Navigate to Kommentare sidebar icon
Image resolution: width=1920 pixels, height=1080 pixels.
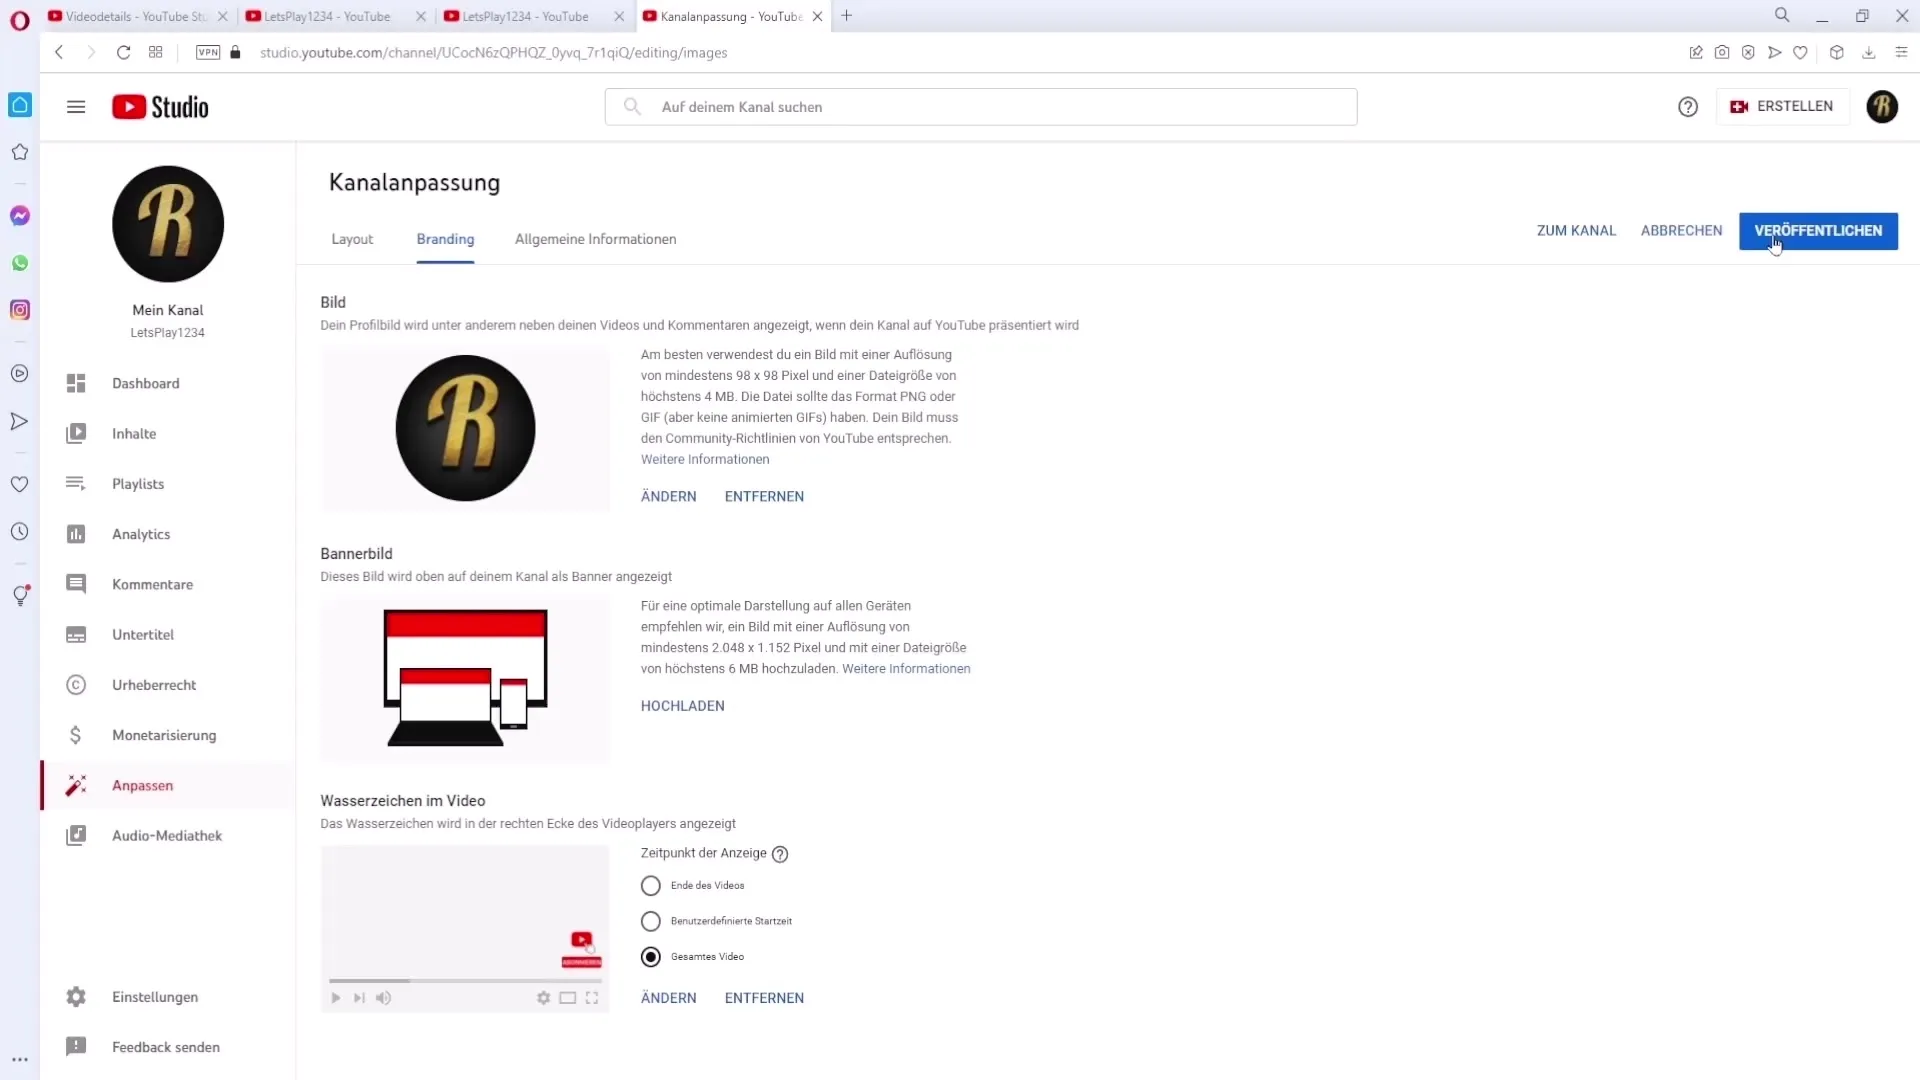click(x=75, y=583)
